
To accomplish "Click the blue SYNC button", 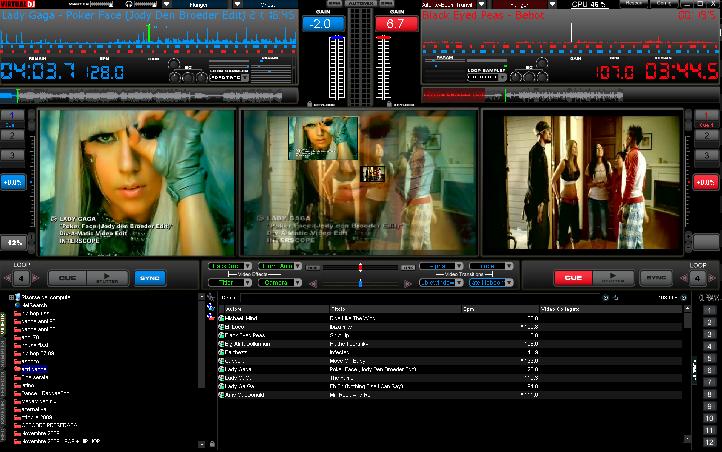I will pos(150,278).
